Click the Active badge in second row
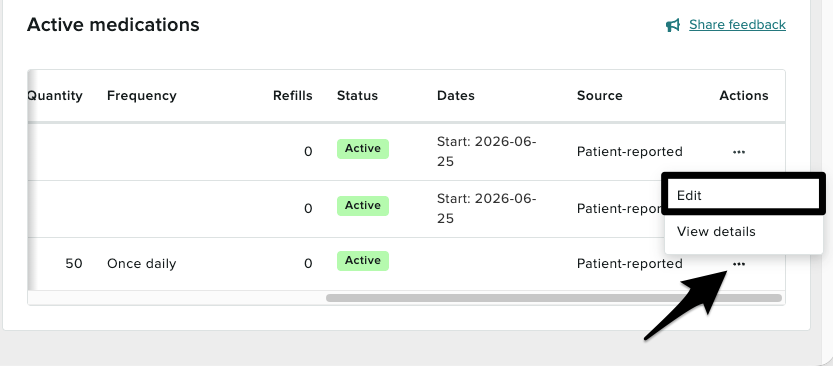Screen dimensions: 833x366 coord(363,206)
